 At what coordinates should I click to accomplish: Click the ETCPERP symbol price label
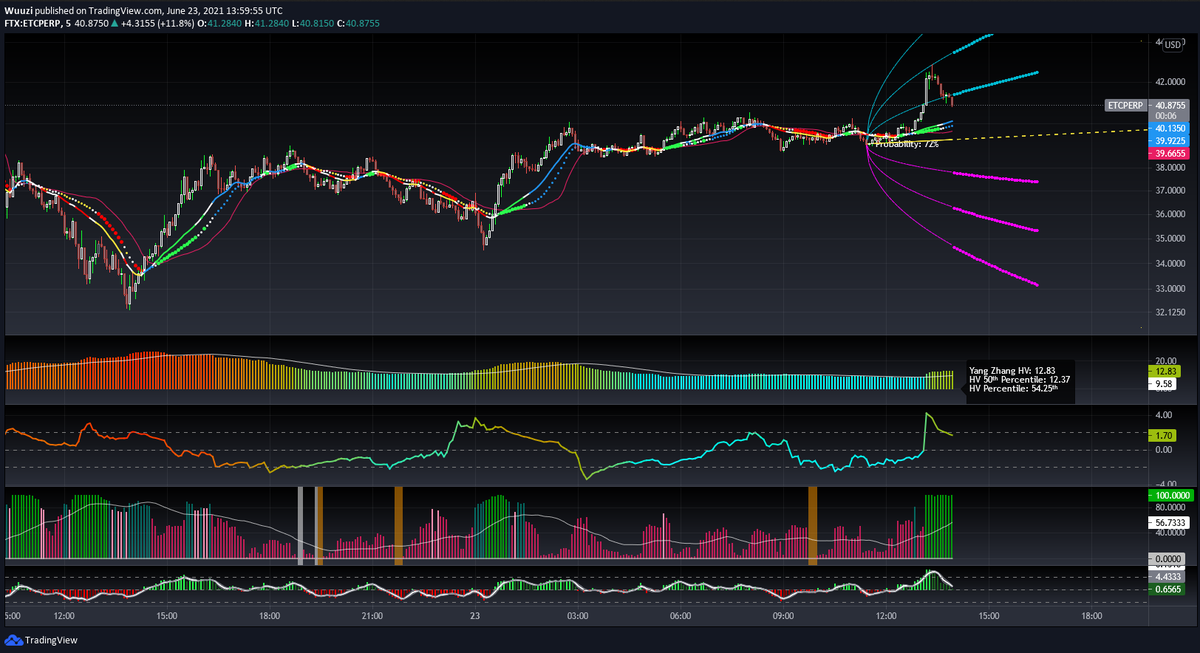click(1126, 104)
